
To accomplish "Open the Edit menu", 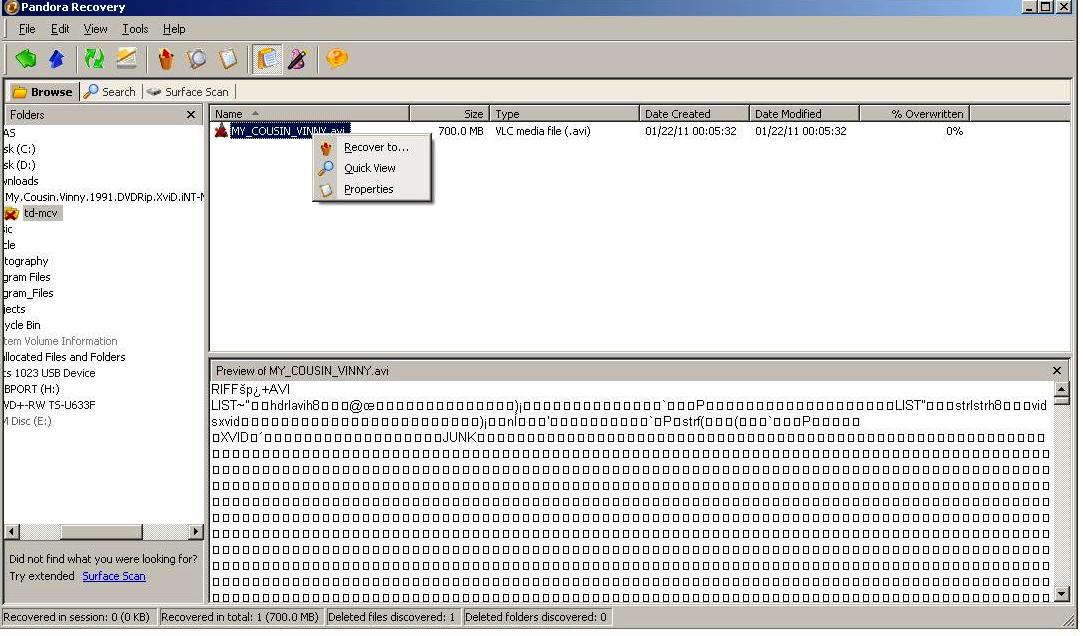I will (x=60, y=29).
